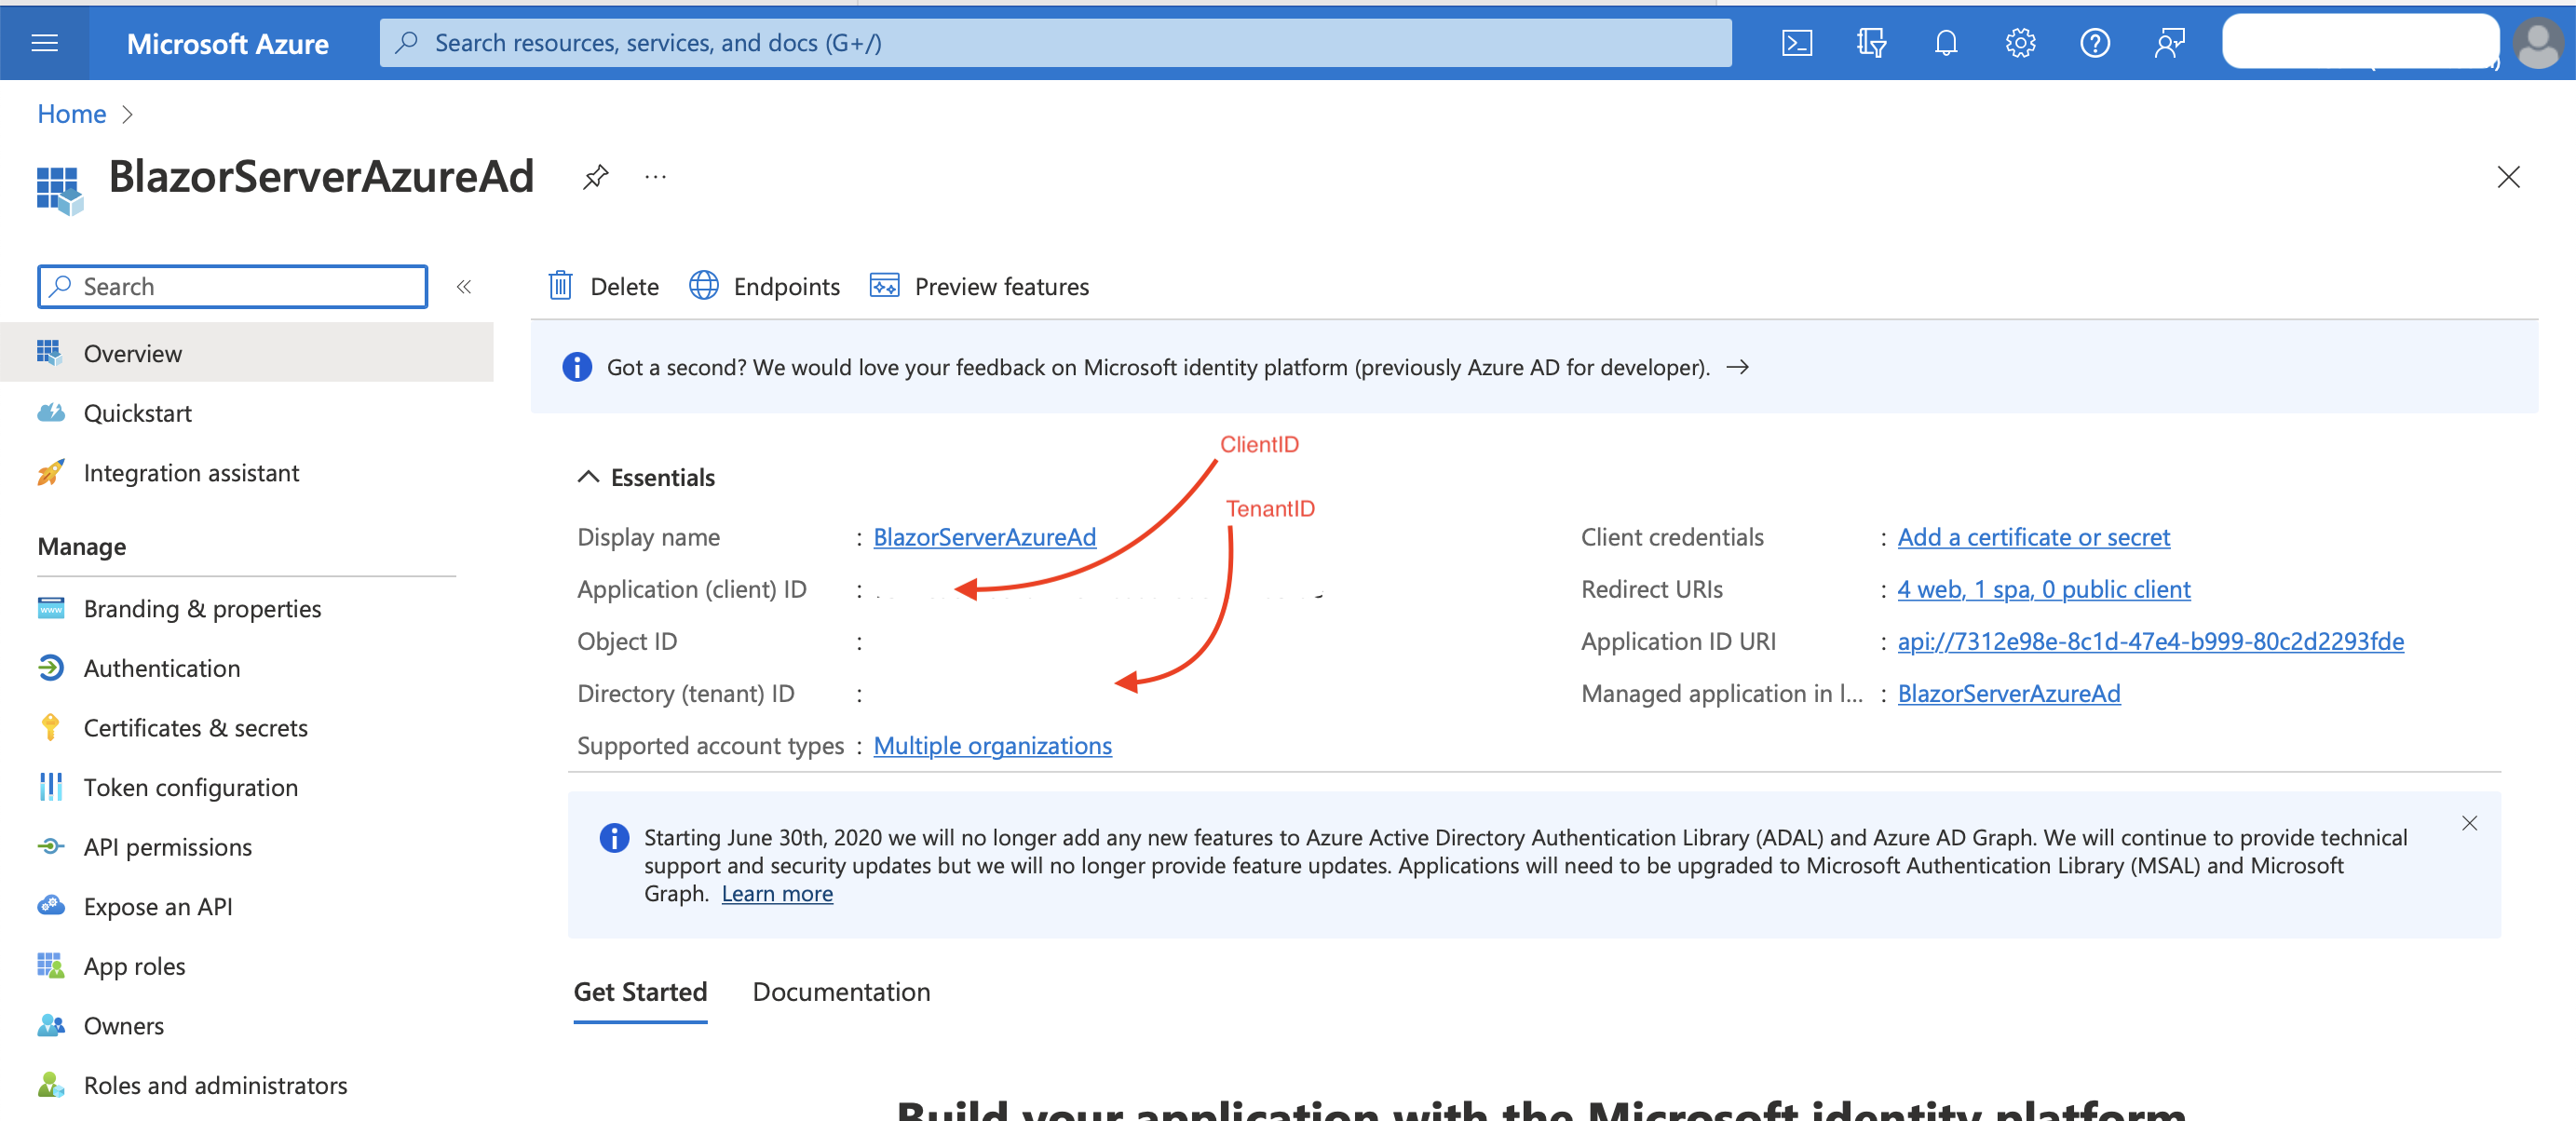Open the Application ID URI link
The image size is (2576, 1121).
point(2150,641)
